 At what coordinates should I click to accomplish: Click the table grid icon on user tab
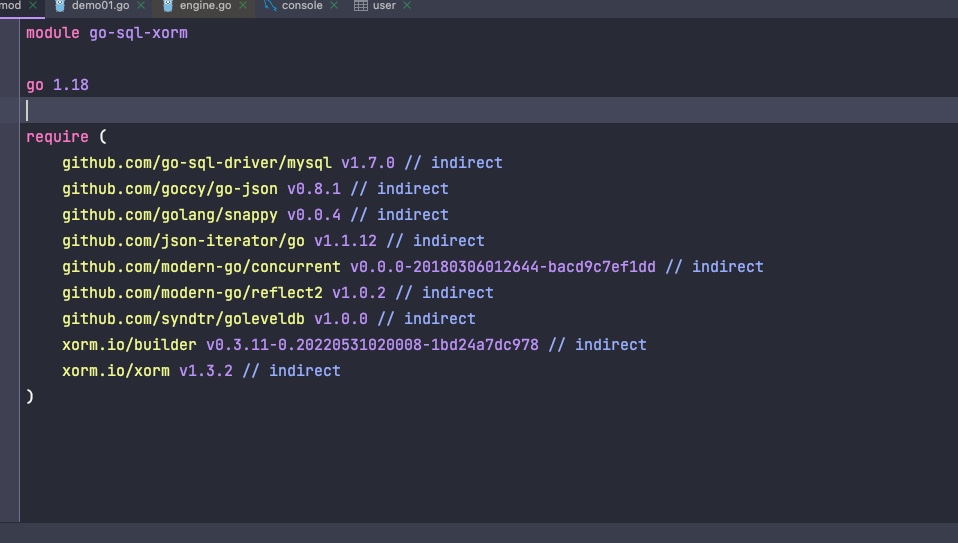[x=360, y=5]
